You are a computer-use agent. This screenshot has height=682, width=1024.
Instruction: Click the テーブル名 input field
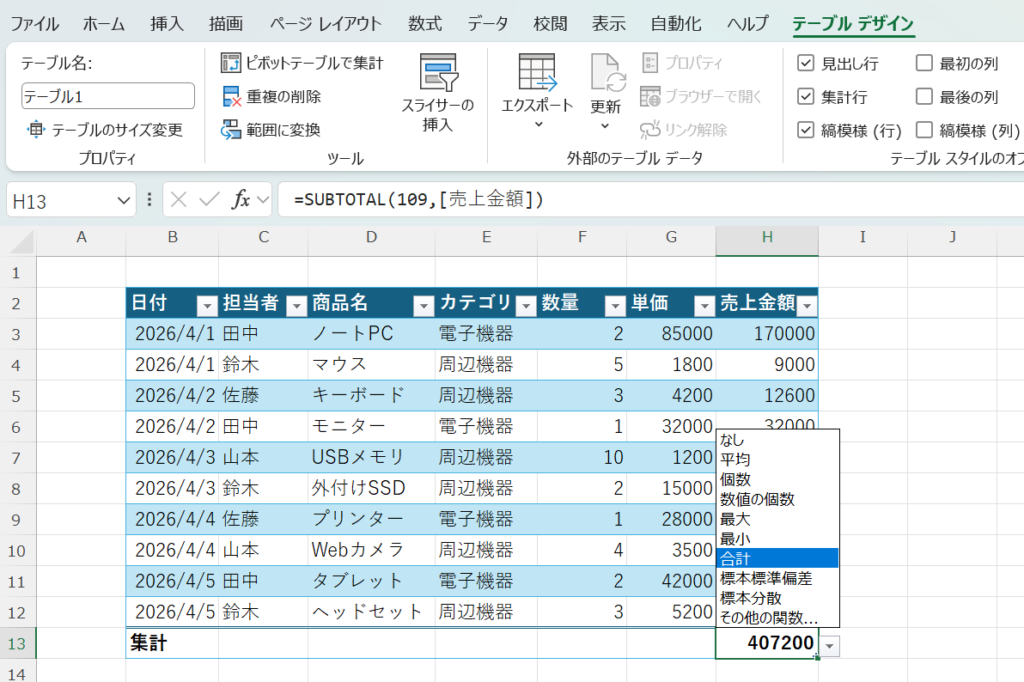[x=108, y=96]
